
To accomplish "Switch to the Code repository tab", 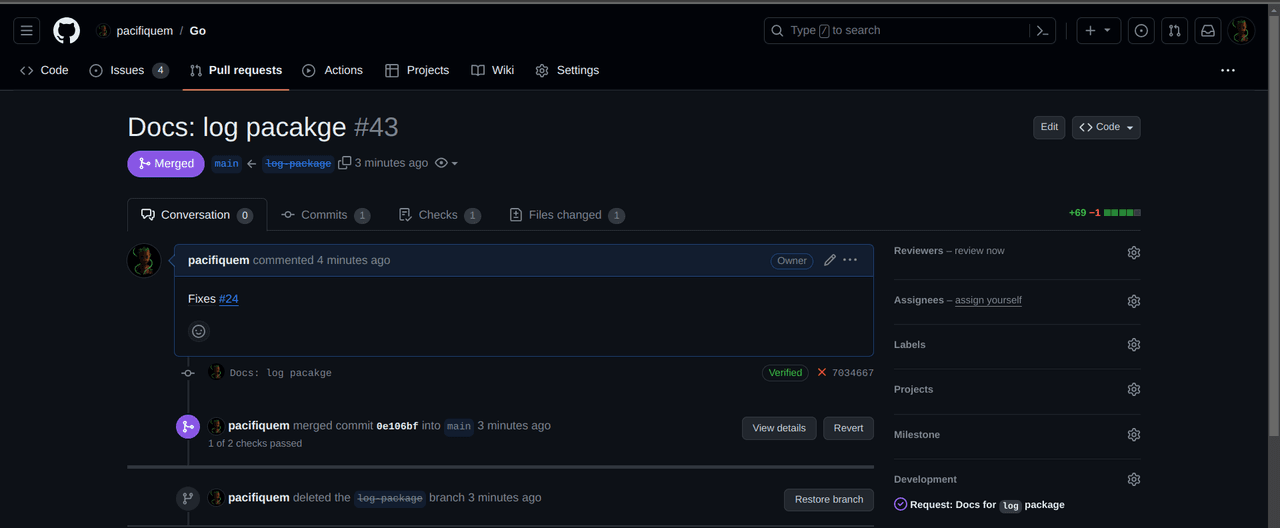I will [44, 71].
